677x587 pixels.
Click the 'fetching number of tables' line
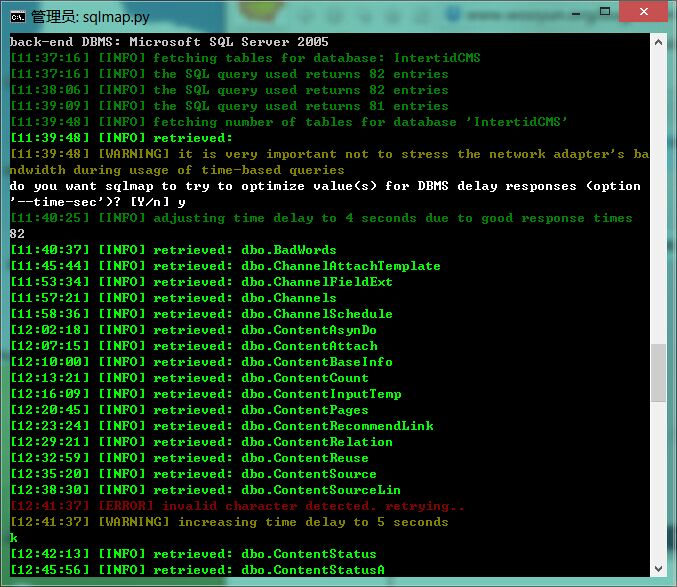click(x=288, y=122)
